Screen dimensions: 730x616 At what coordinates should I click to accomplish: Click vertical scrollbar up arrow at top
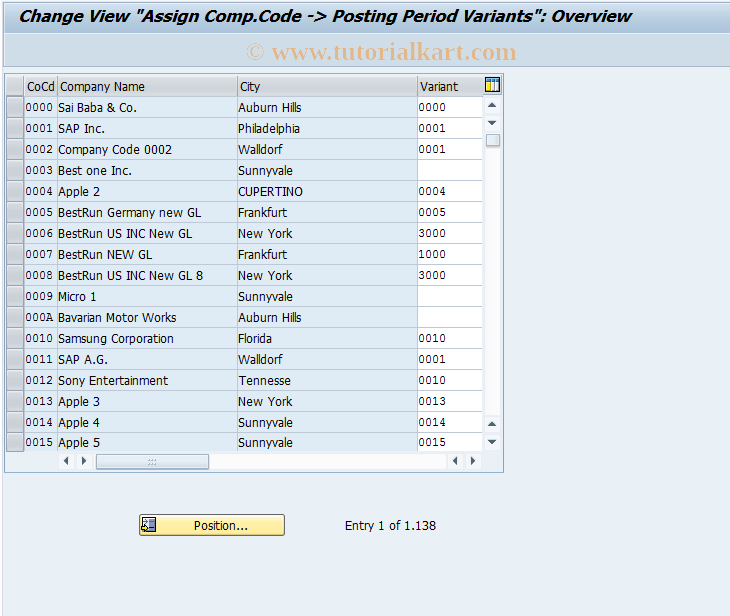pyautogui.click(x=492, y=106)
